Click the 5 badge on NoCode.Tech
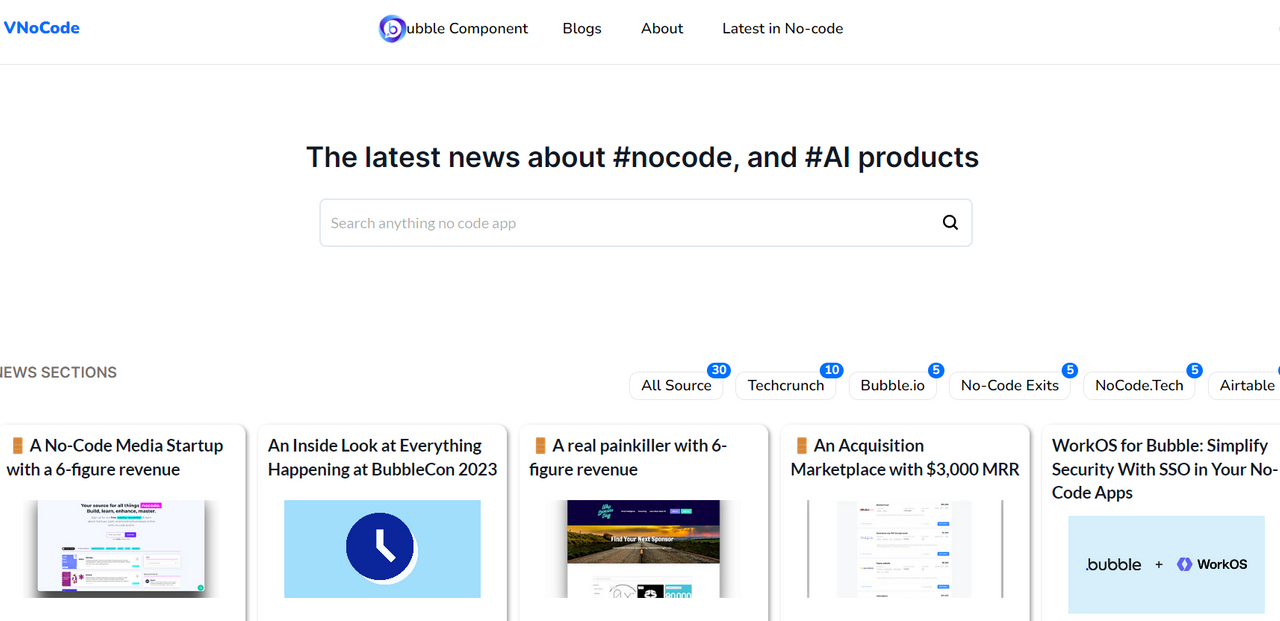Image resolution: width=1280 pixels, height=621 pixels. (1194, 371)
